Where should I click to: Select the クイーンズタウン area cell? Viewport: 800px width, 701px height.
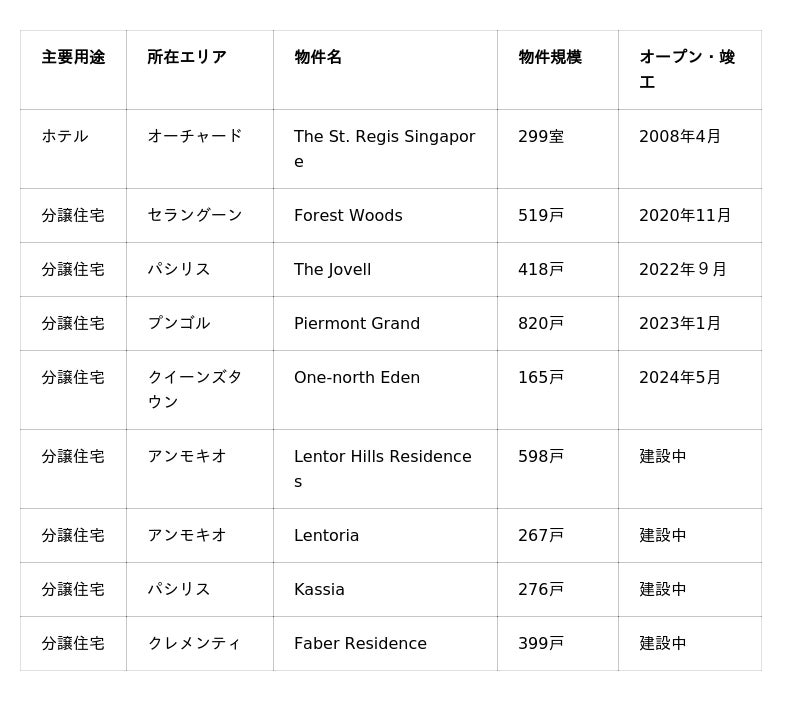coord(195,390)
